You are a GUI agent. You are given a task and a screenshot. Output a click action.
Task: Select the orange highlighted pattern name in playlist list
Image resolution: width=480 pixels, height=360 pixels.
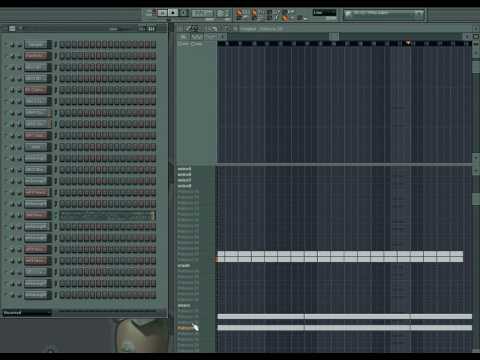pyautogui.click(x=185, y=328)
